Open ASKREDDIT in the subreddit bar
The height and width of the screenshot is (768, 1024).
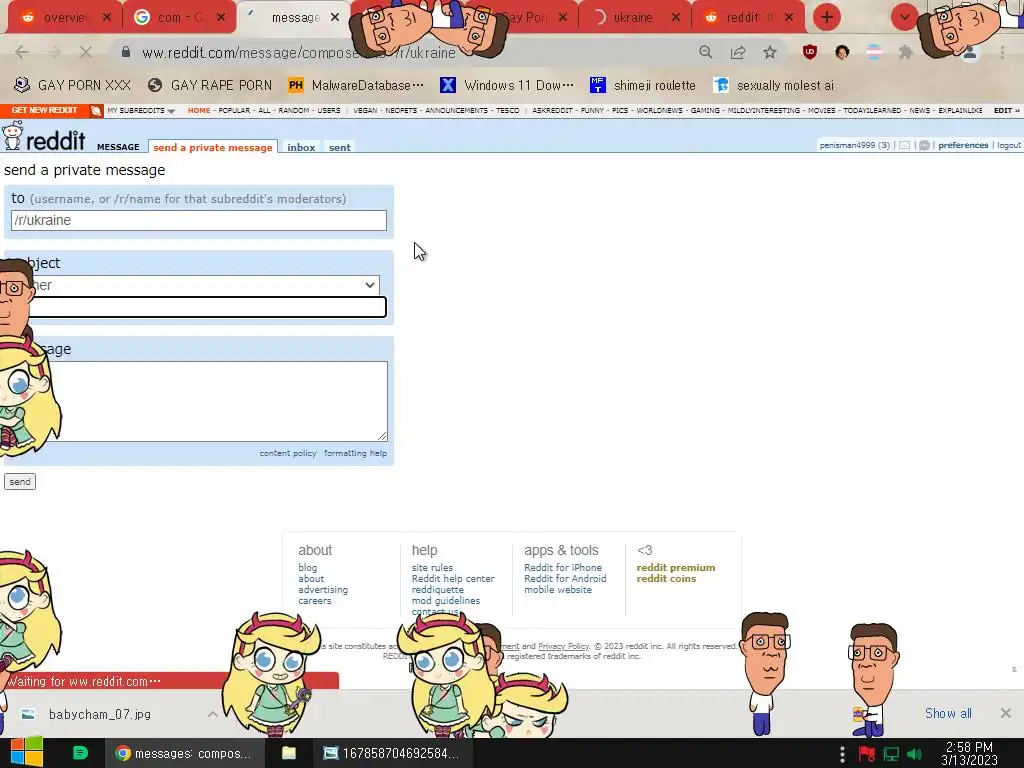[x=552, y=110]
